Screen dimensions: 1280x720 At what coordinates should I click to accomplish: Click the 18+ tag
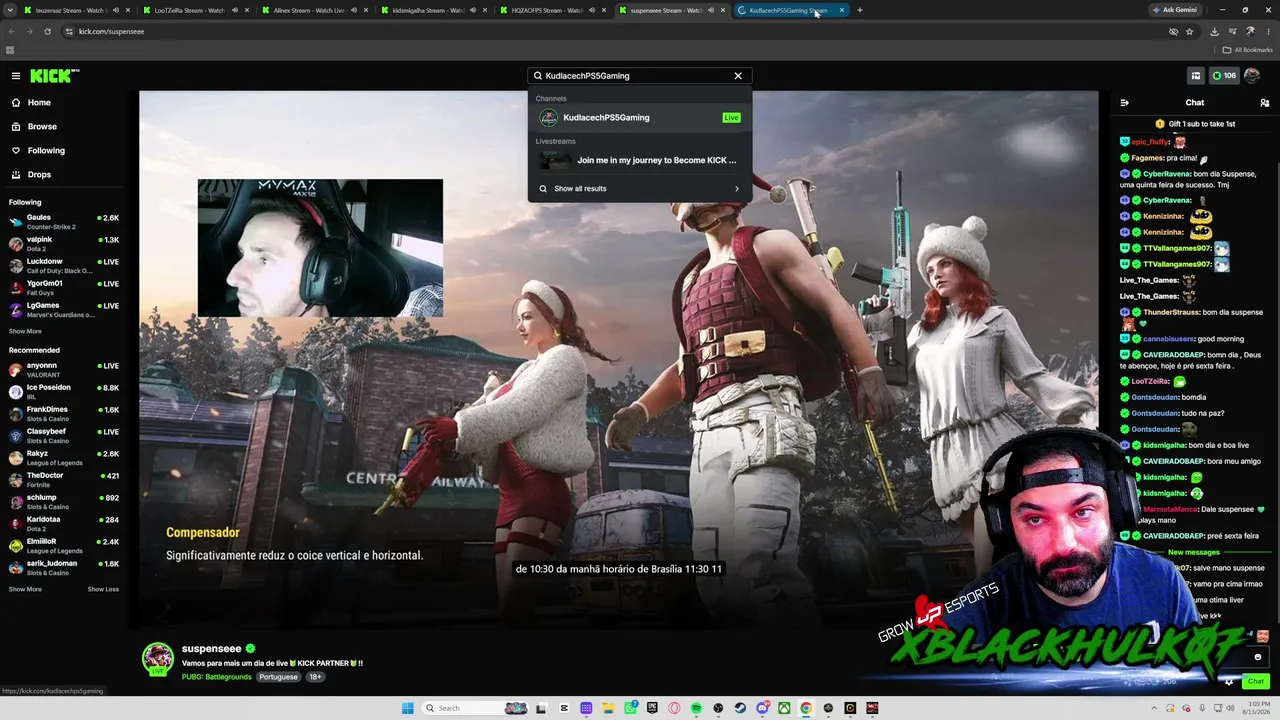click(315, 677)
